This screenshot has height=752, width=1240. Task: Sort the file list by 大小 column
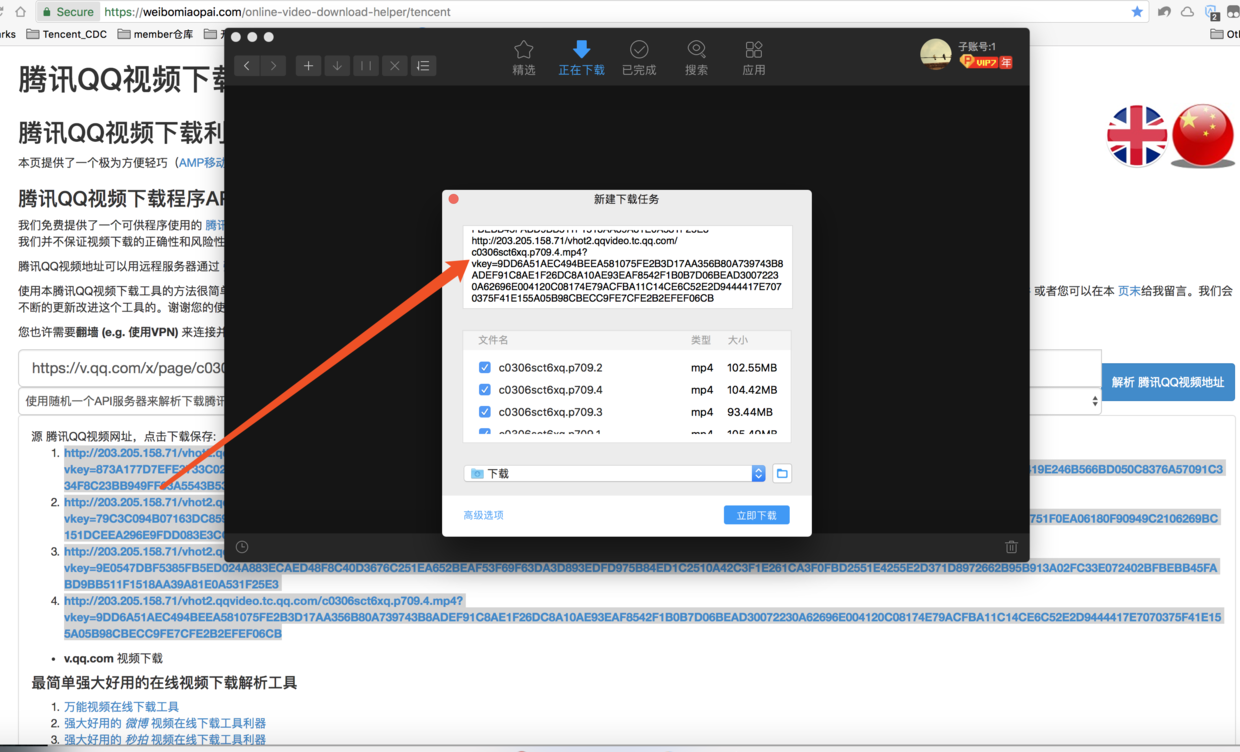coord(738,340)
